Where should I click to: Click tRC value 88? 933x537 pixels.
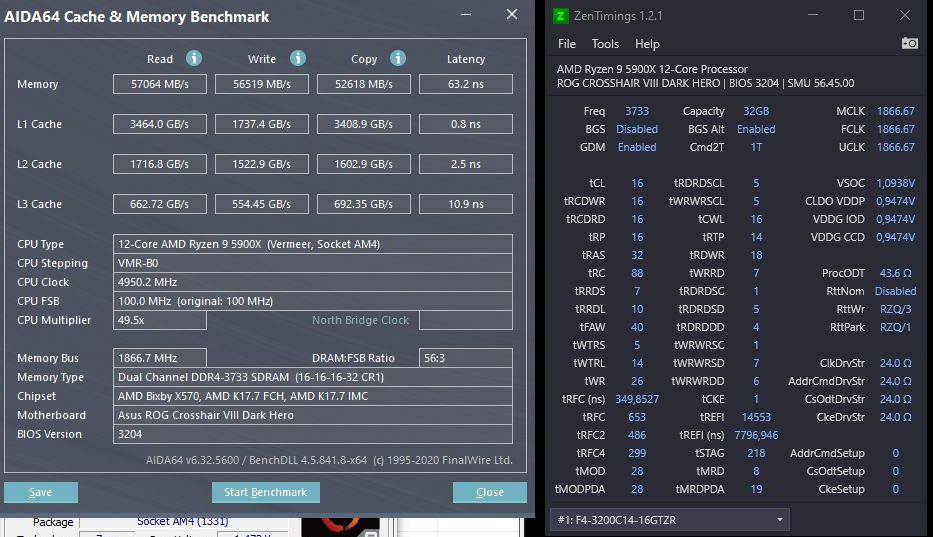[x=637, y=273]
